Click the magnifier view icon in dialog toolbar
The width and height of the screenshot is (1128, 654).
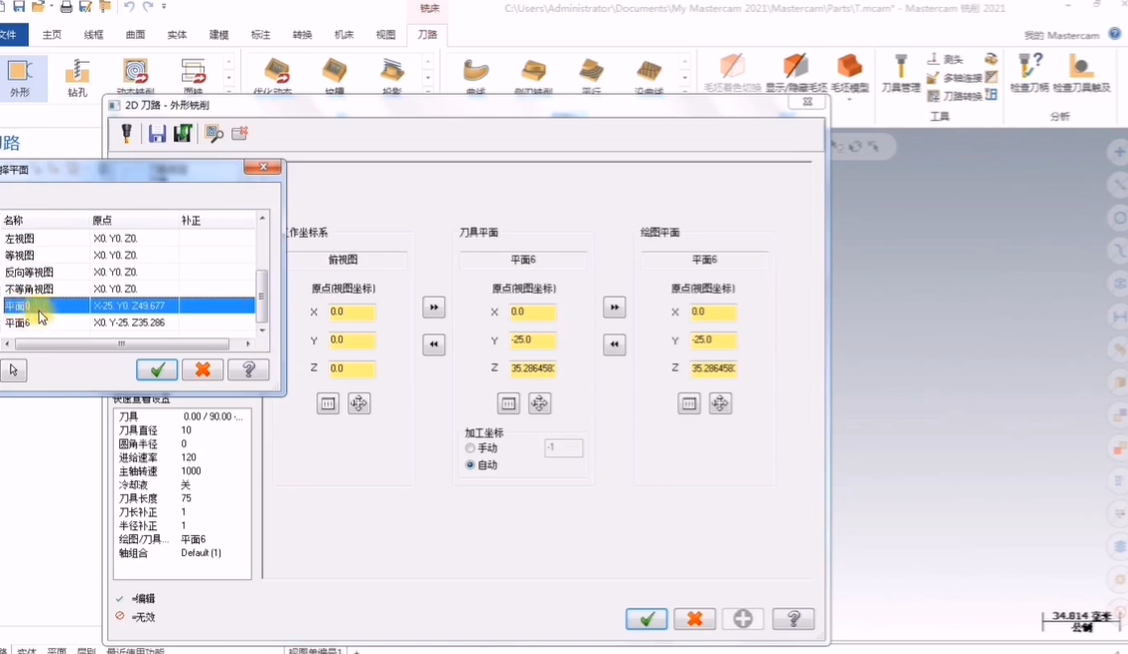214,133
